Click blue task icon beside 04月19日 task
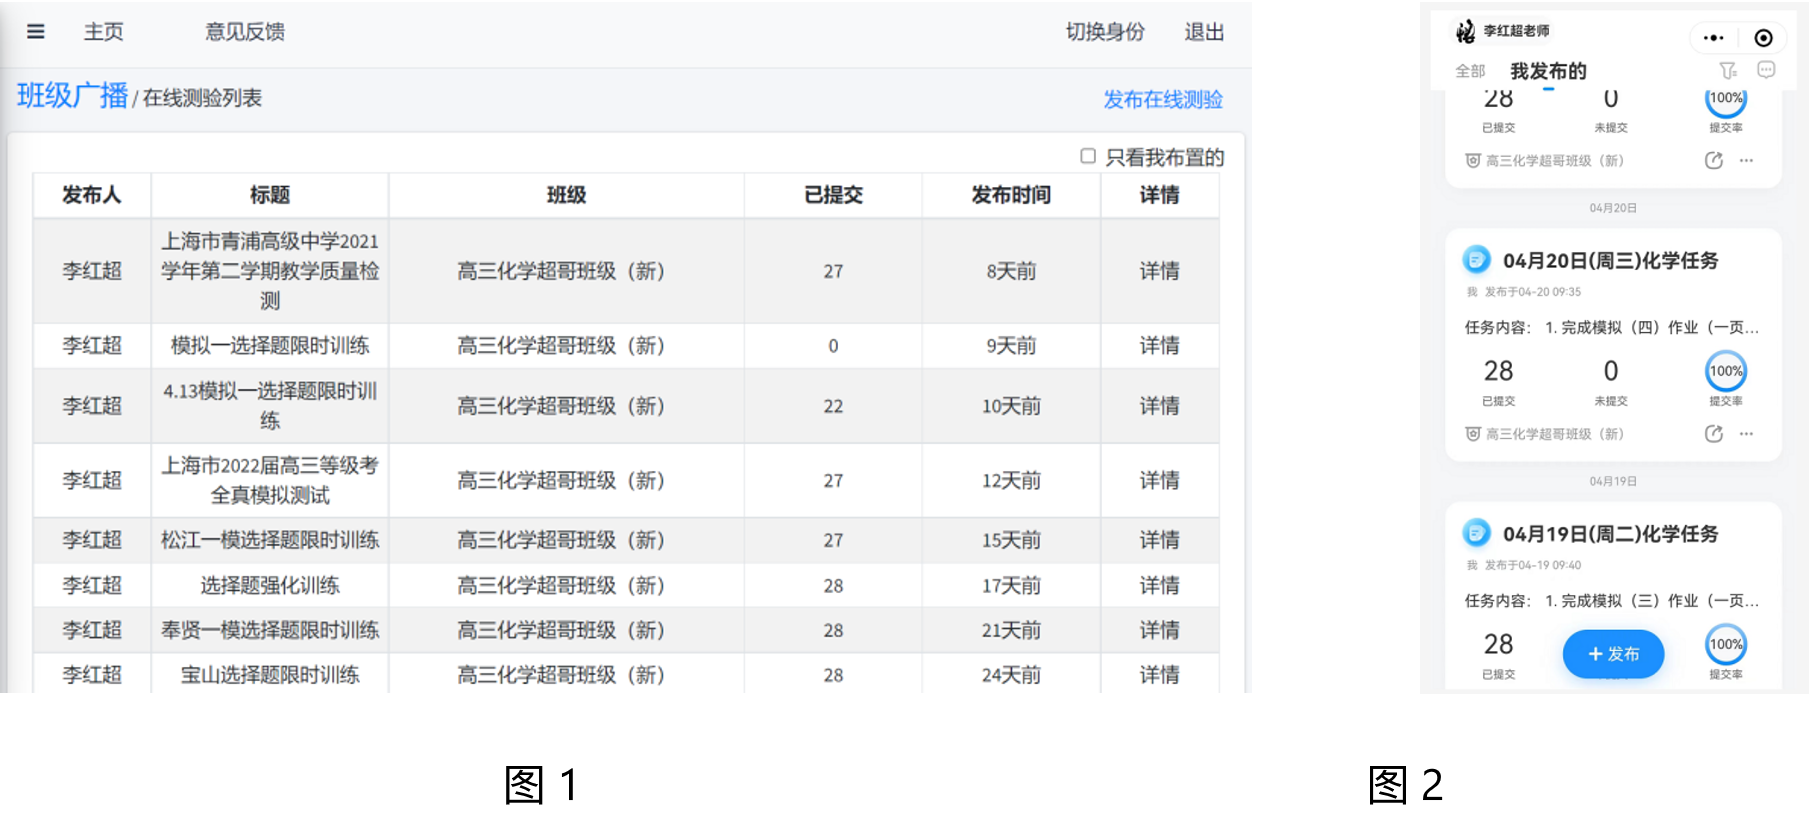This screenshot has height=825, width=1810. [x=1476, y=533]
